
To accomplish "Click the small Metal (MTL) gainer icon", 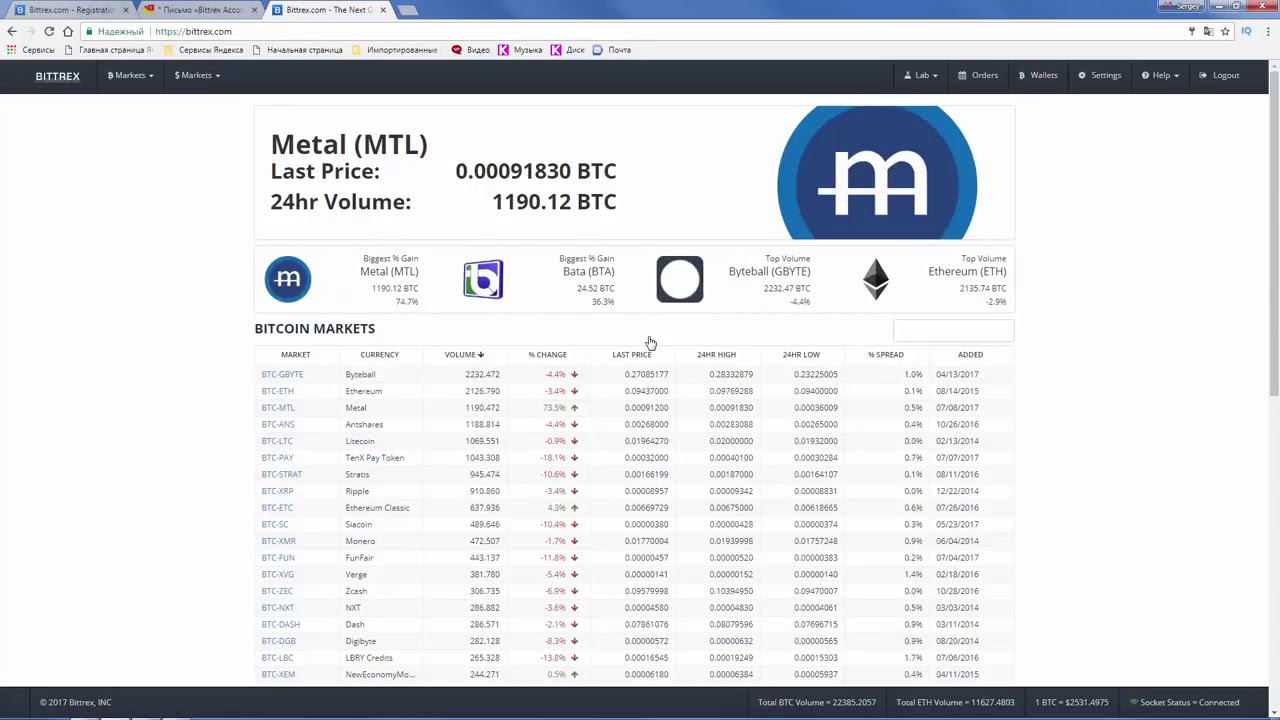I will 288,279.
